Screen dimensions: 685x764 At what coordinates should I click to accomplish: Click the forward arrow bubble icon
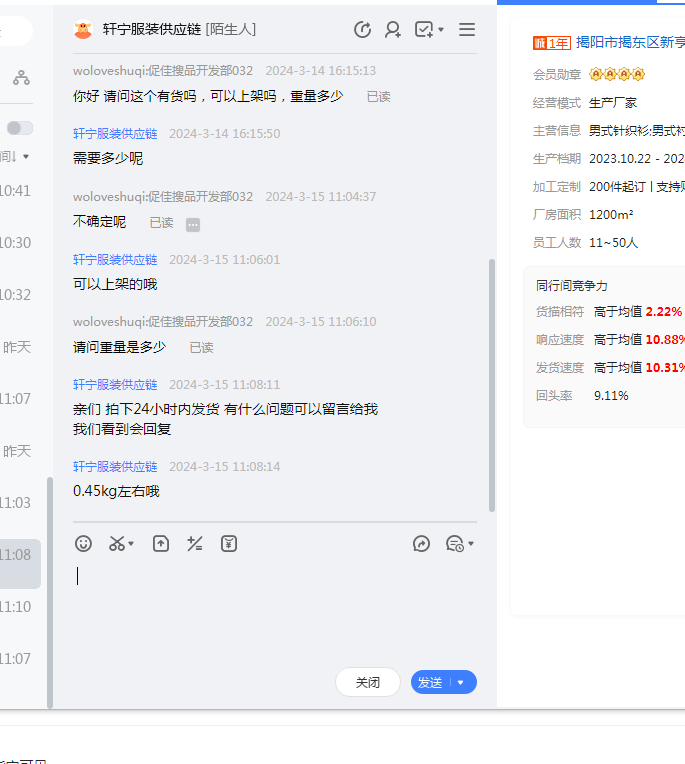421,543
